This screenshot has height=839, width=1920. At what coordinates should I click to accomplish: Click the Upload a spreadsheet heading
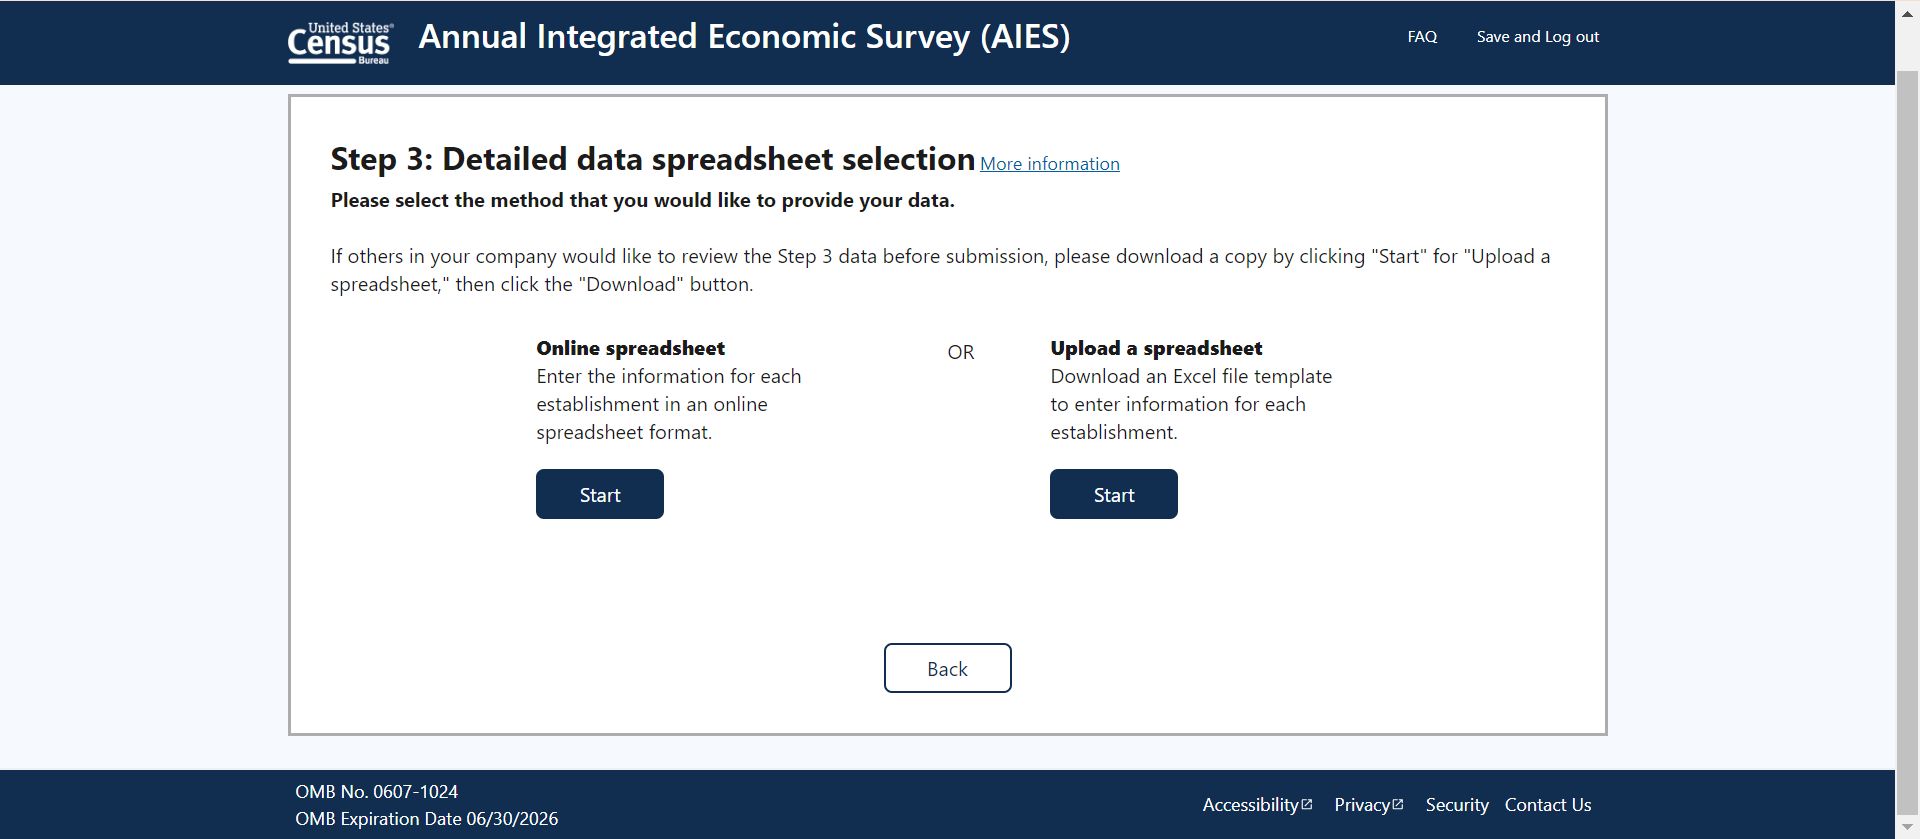pyautogui.click(x=1156, y=348)
